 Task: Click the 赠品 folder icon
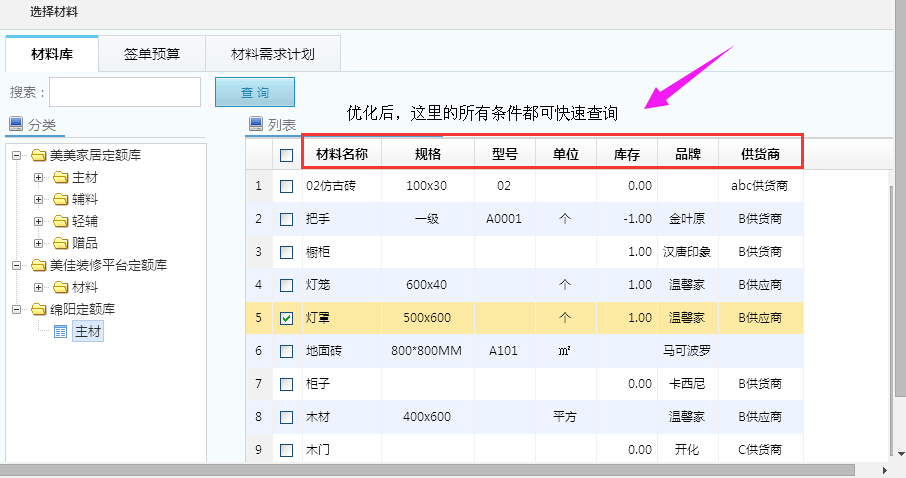point(60,243)
